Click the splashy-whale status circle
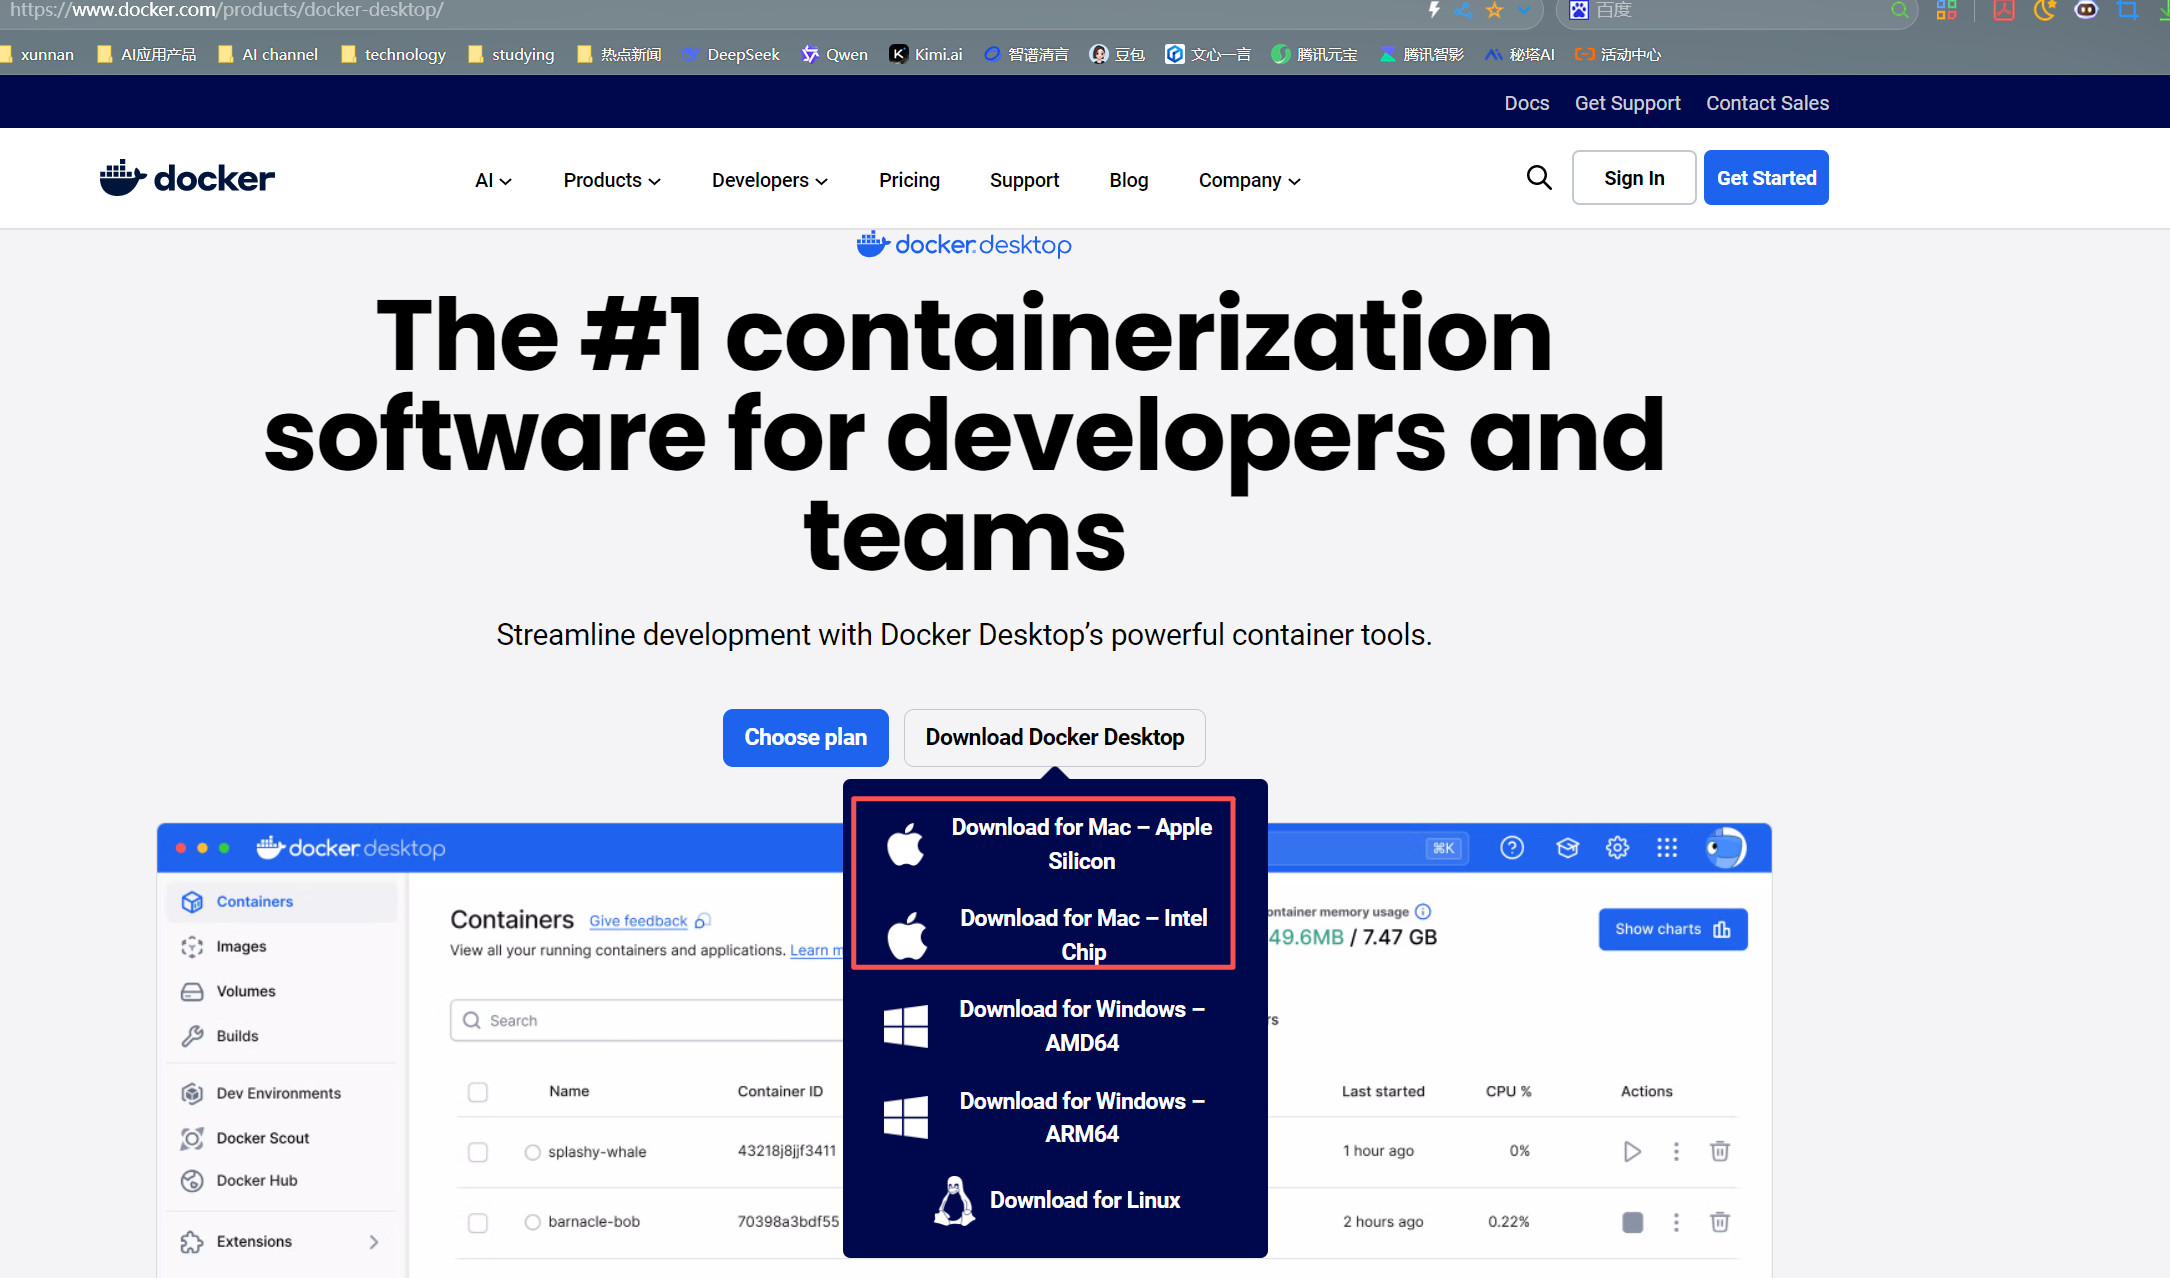Image resolution: width=2170 pixels, height=1278 pixels. [532, 1153]
